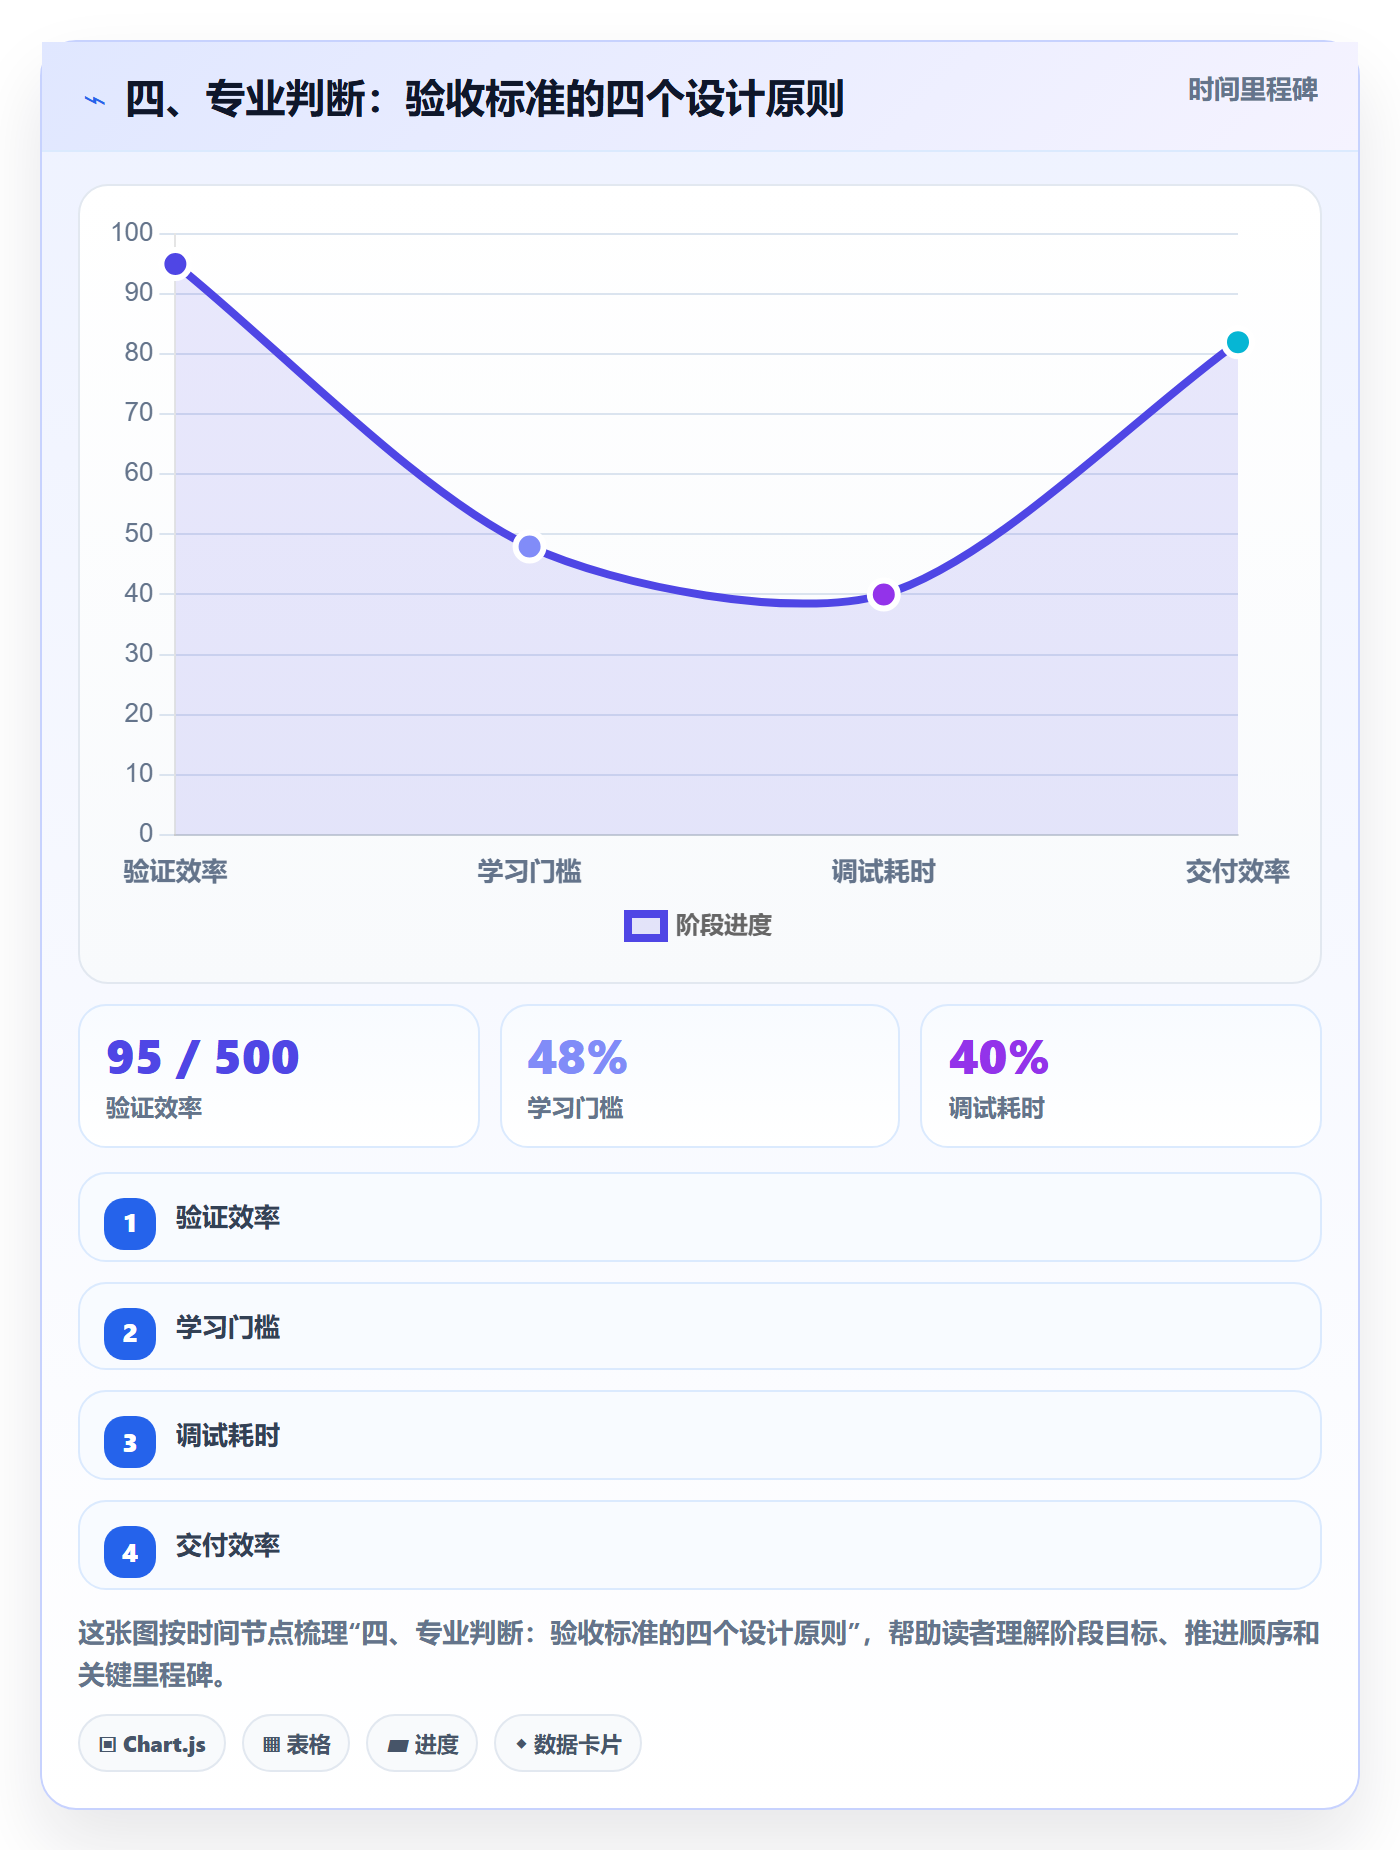This screenshot has height=1850, width=1400.
Task: Click the 学习门槛 data point on the chart
Action: pos(529,547)
